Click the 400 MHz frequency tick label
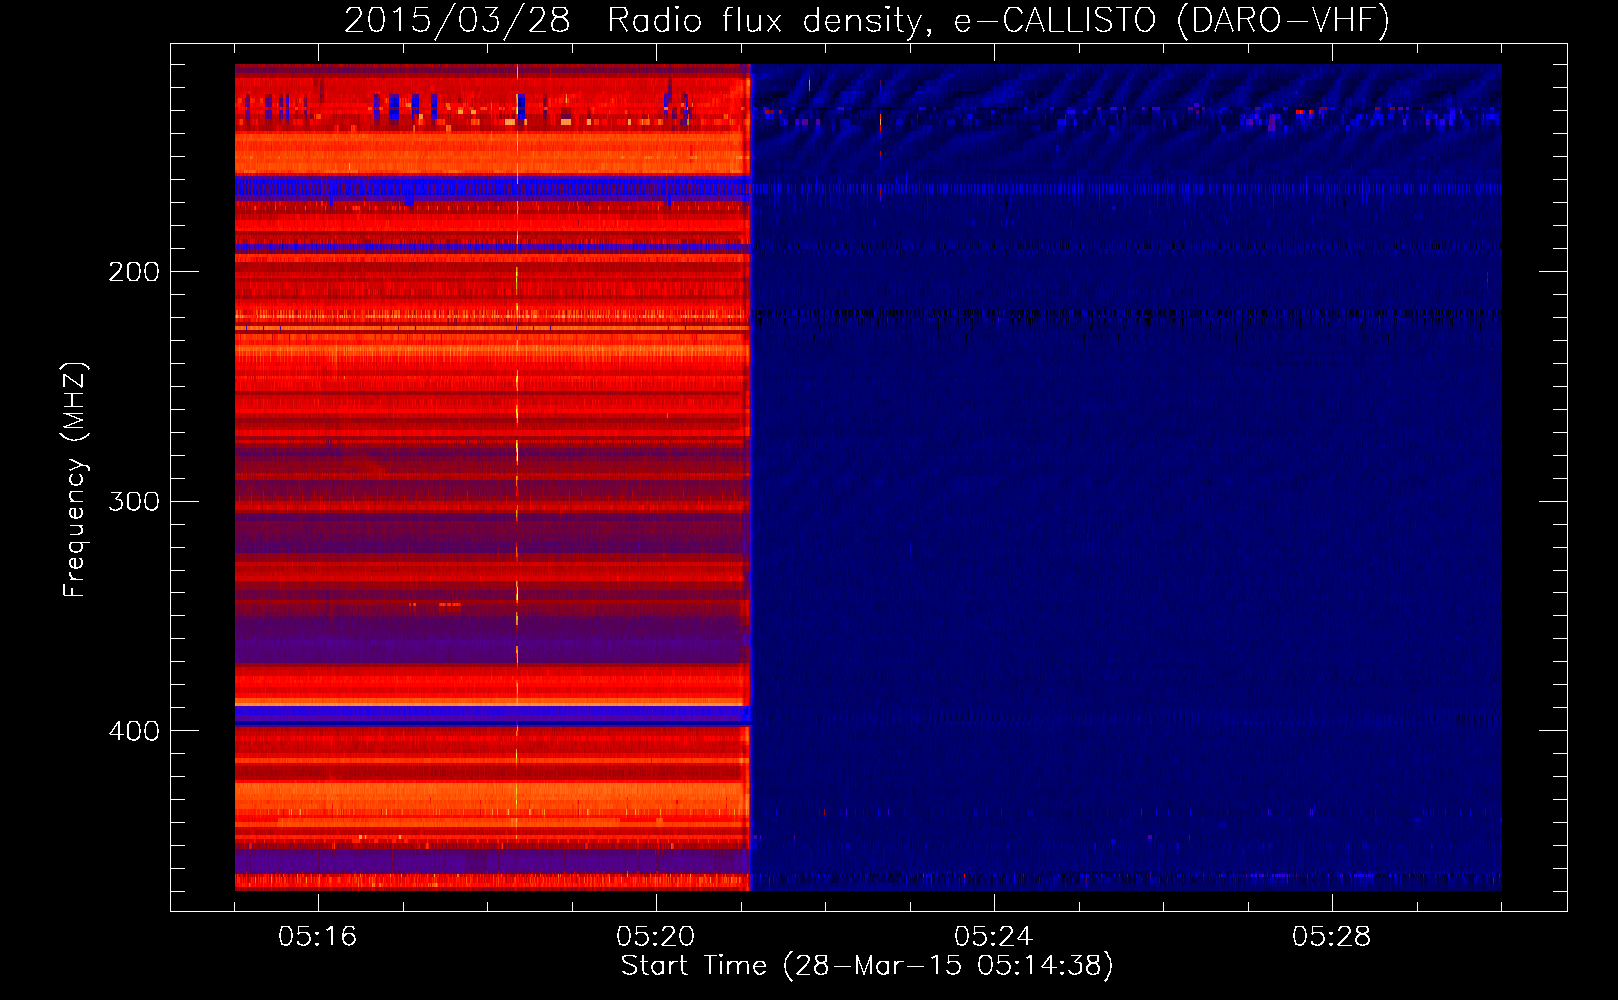The width and height of the screenshot is (1618, 1000). [134, 731]
